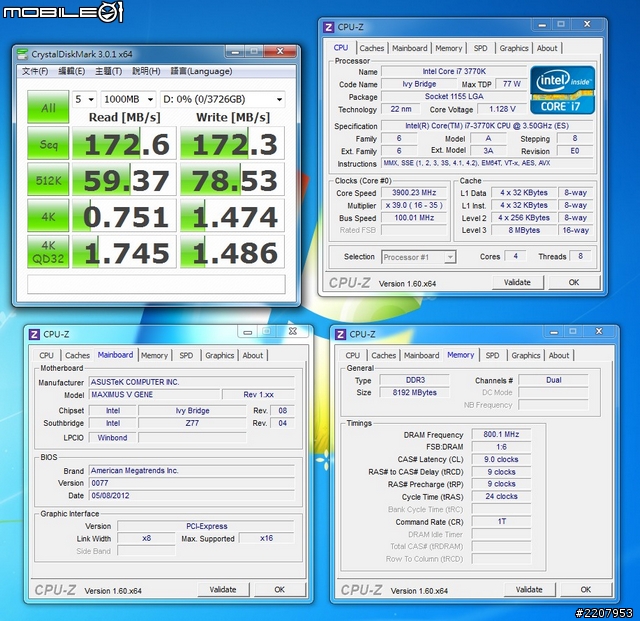The image size is (640, 621).
Task: Select SPD tab in the Mainboard CPU-Z window
Action: (186, 356)
